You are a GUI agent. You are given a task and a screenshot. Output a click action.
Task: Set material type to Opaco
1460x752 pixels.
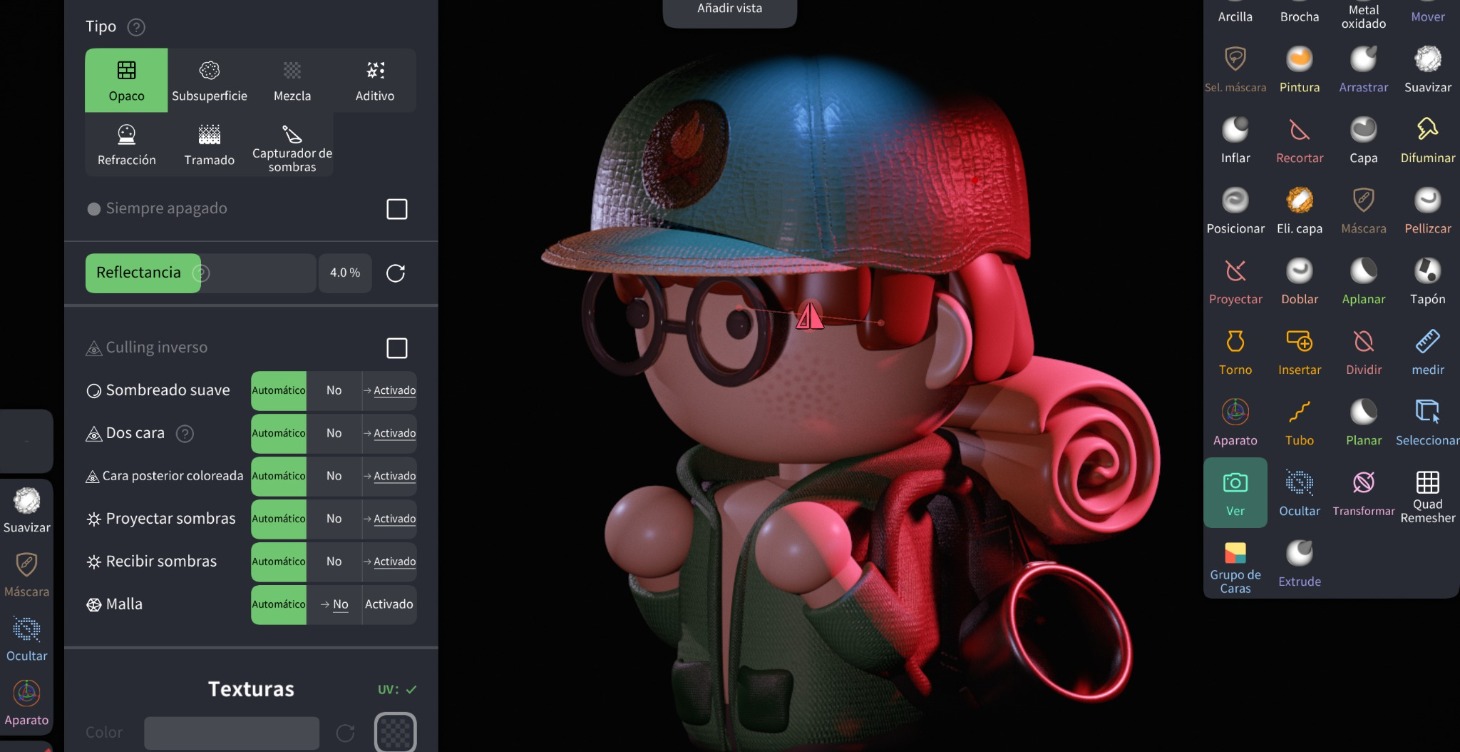126,80
